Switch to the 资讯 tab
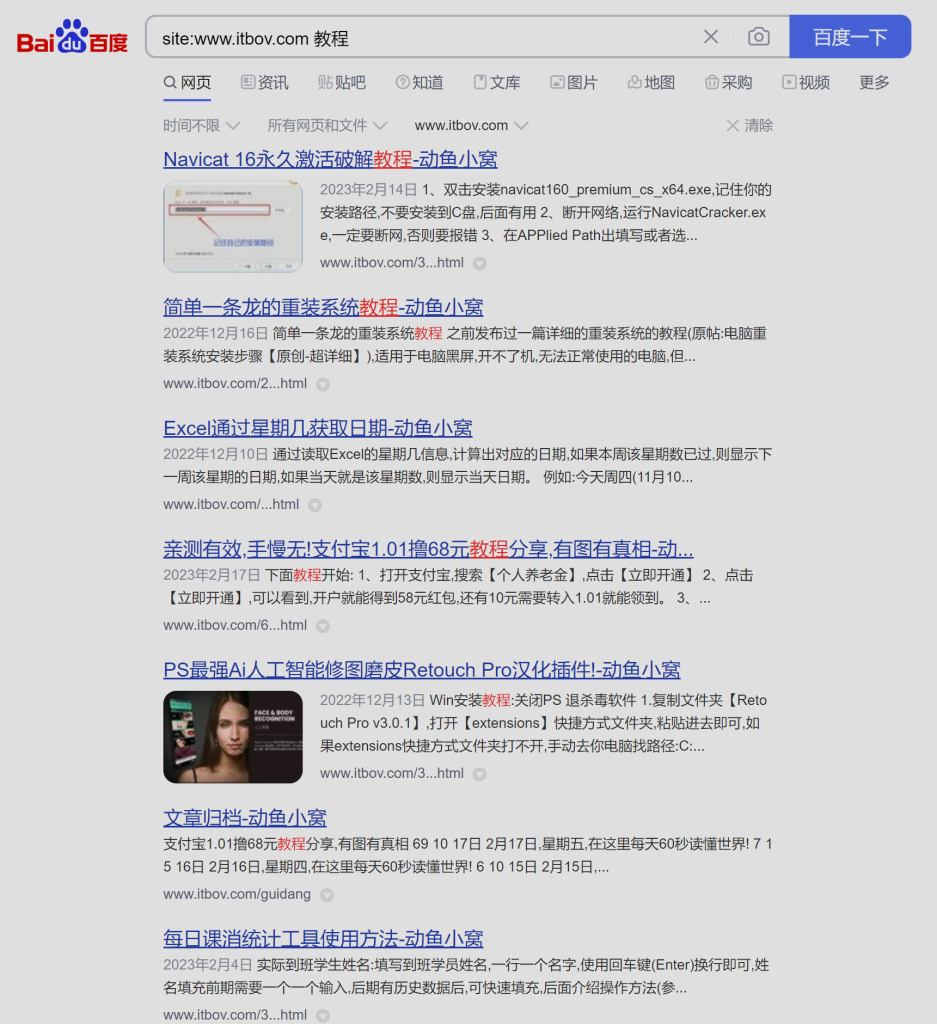 coord(264,83)
